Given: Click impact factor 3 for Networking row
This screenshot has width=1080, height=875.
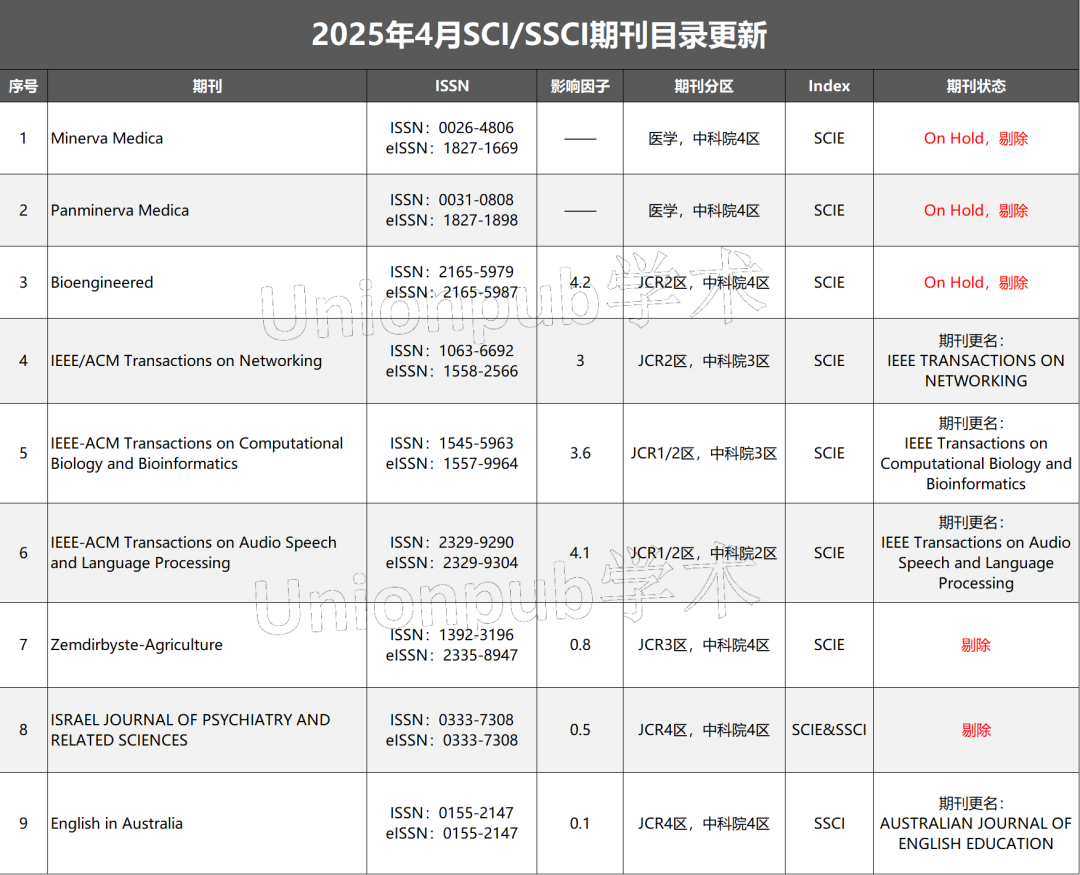Looking at the screenshot, I should tap(580, 360).
